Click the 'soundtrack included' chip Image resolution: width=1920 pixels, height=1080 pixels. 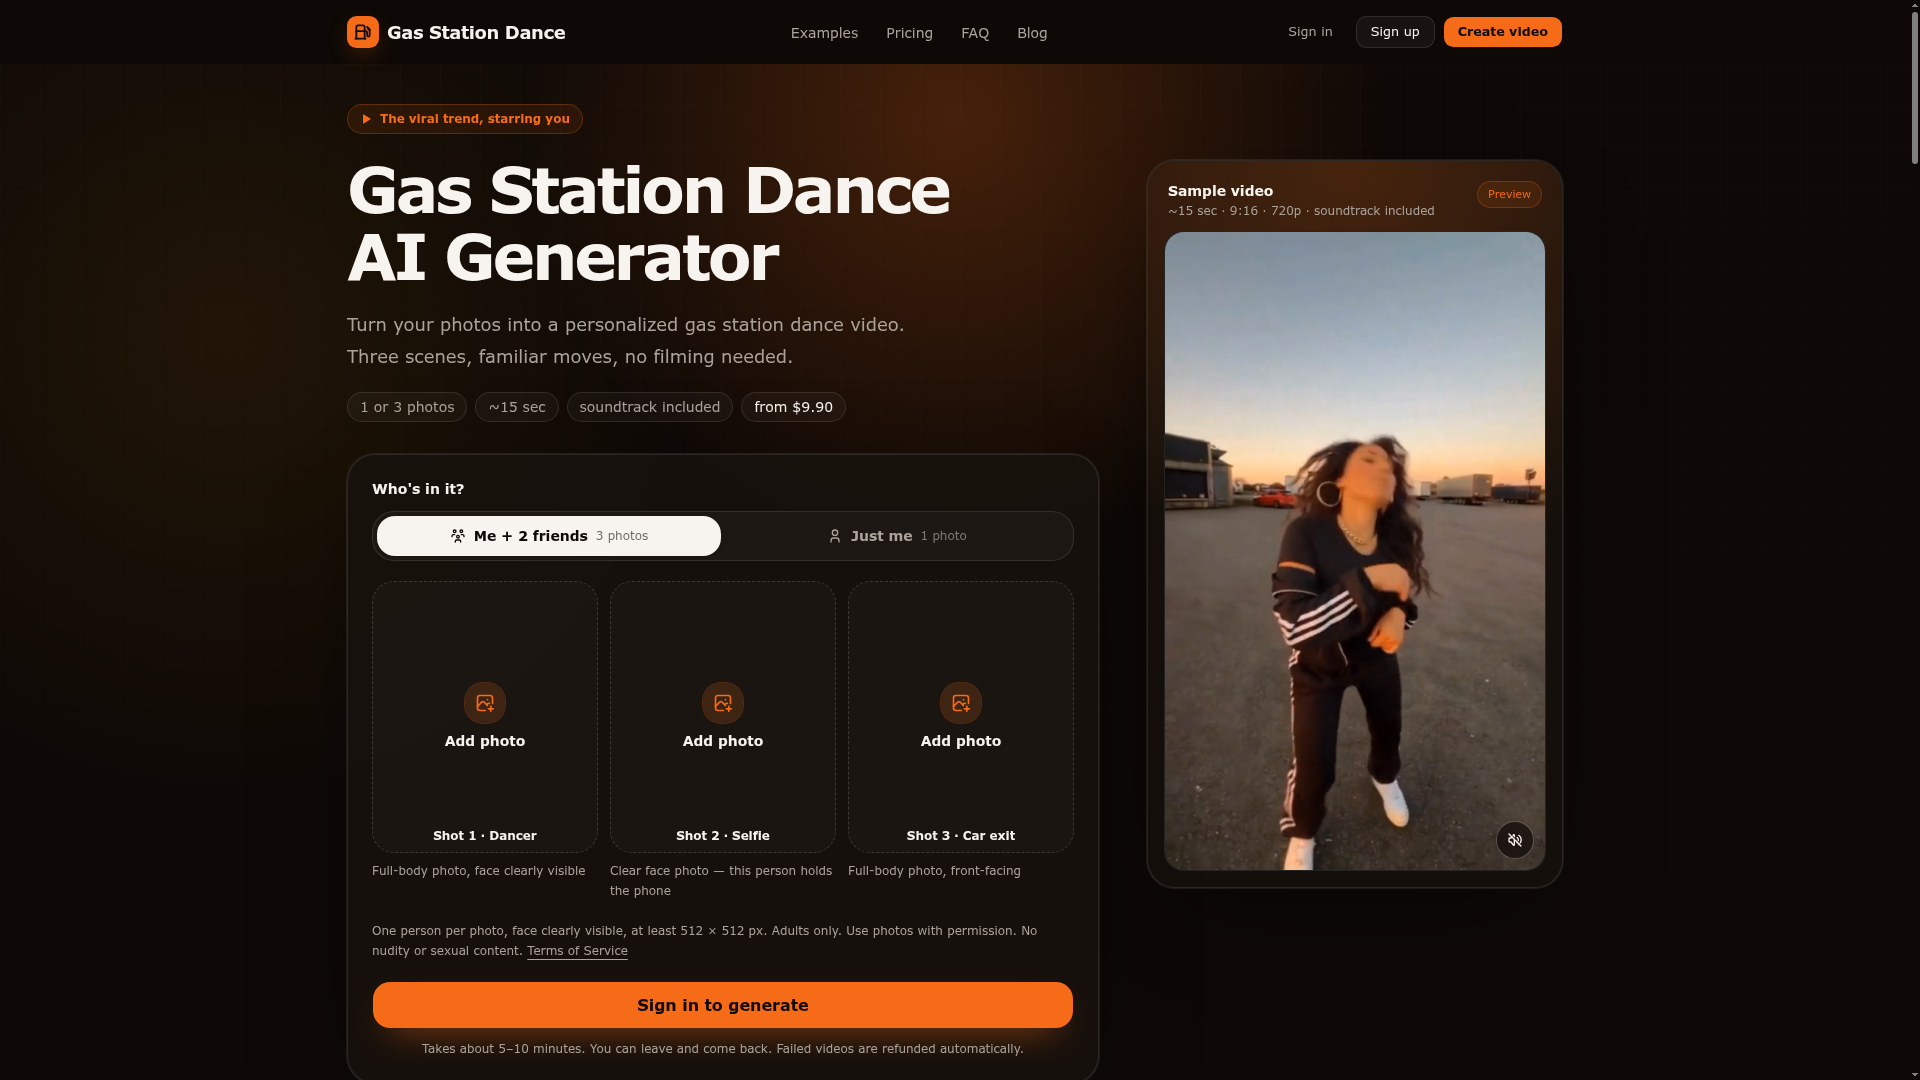[x=650, y=407]
